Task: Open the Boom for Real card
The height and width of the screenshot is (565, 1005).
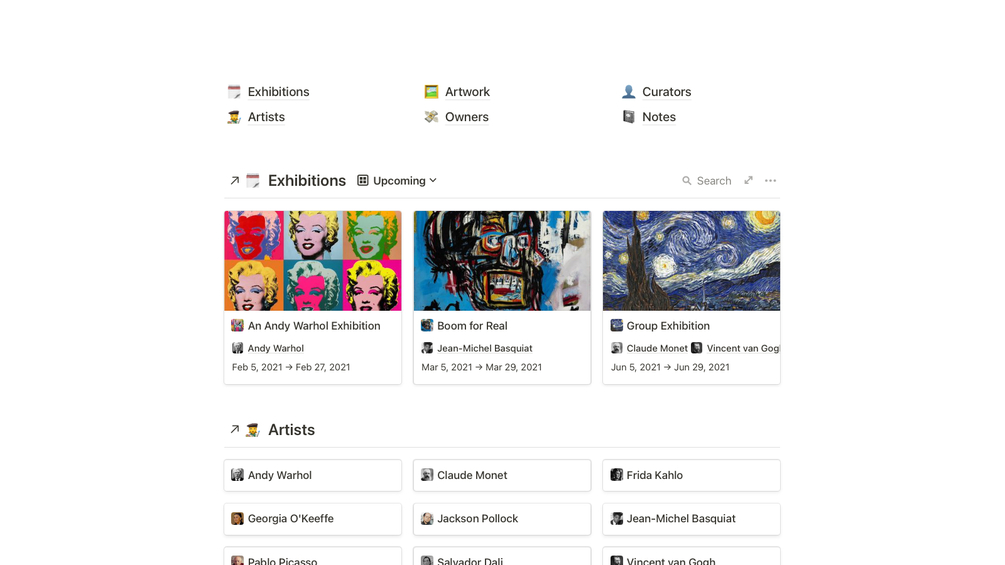Action: coord(472,326)
